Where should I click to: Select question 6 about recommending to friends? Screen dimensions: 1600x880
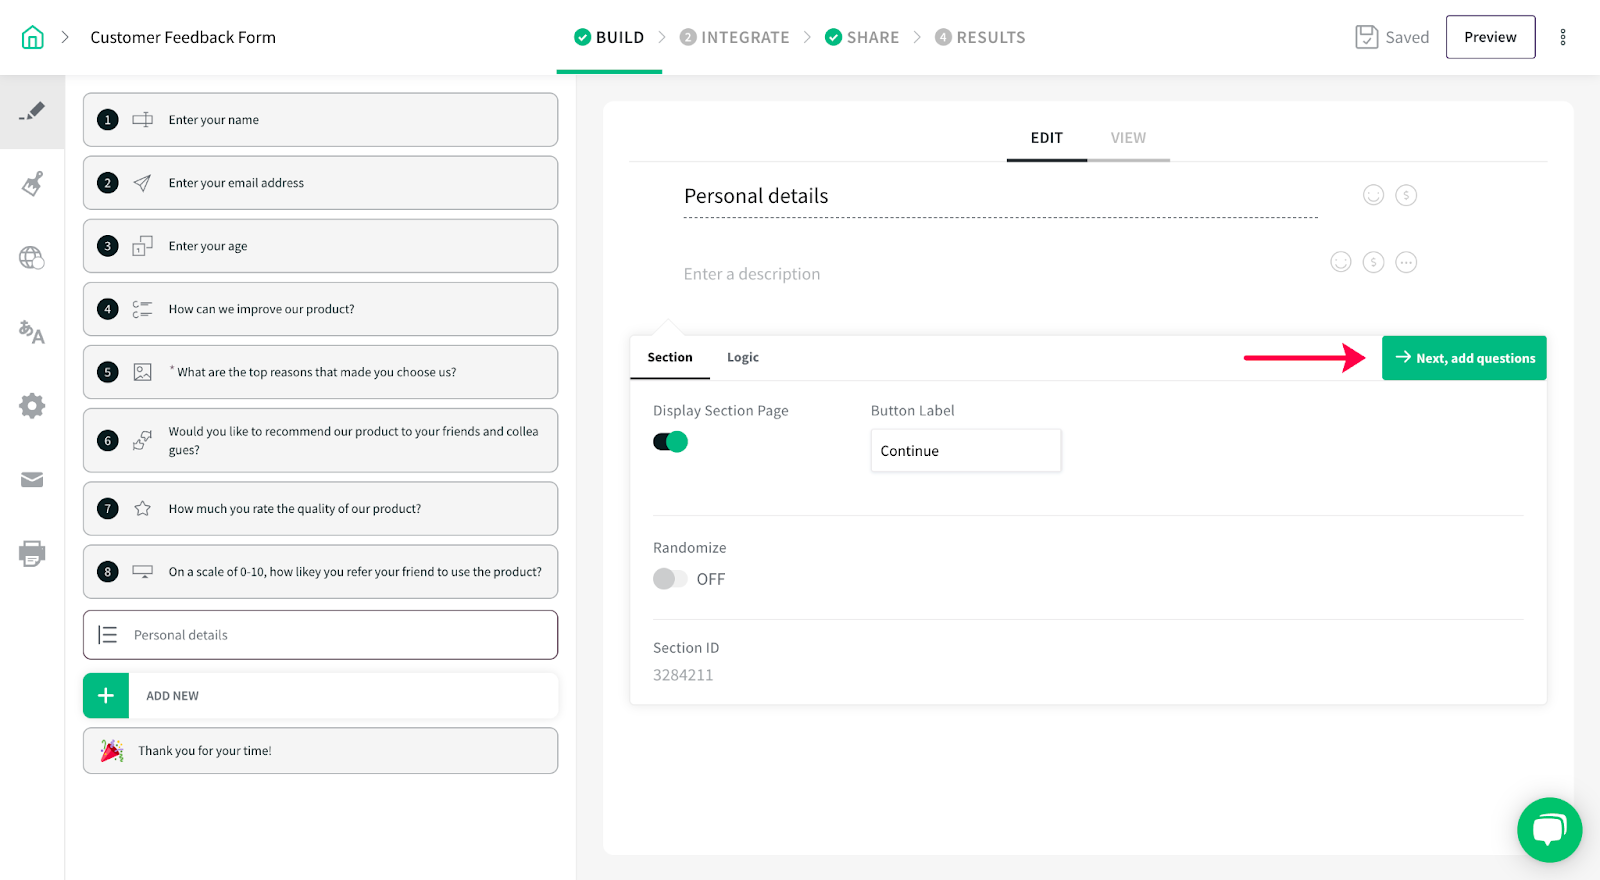[320, 440]
